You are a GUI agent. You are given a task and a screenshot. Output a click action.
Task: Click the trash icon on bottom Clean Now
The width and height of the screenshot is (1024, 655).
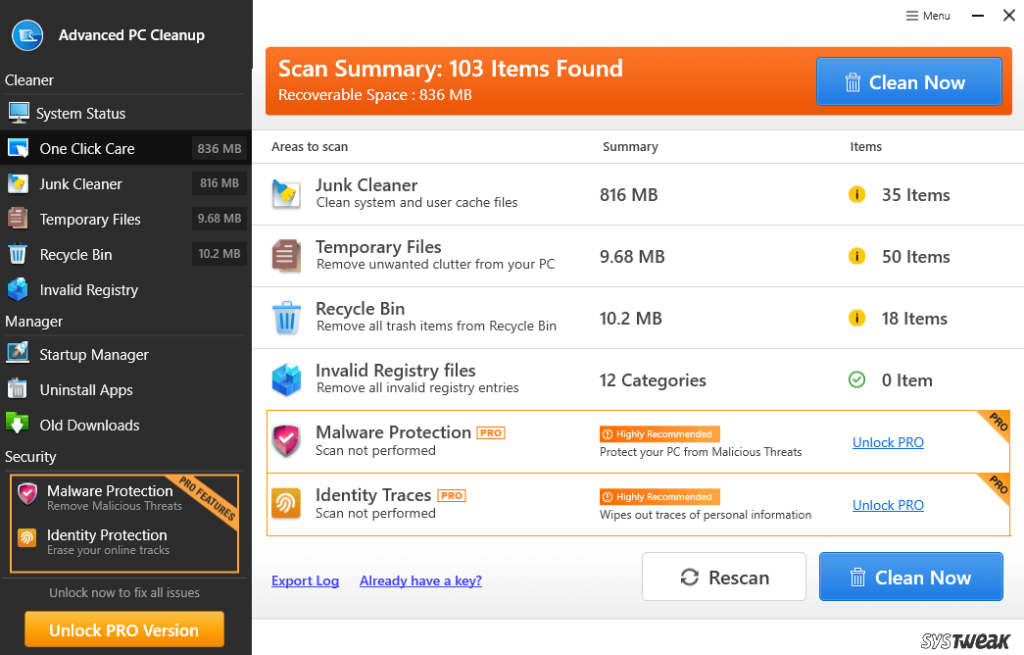(857, 577)
